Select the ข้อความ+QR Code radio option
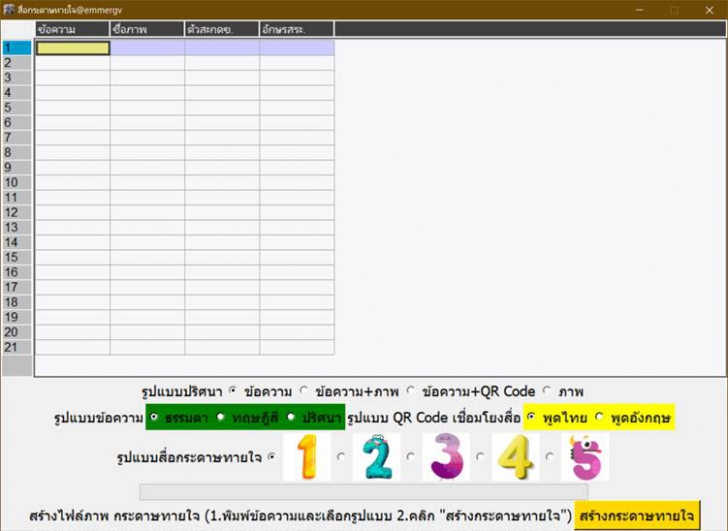The width and height of the screenshot is (728, 531). pyautogui.click(x=411, y=390)
